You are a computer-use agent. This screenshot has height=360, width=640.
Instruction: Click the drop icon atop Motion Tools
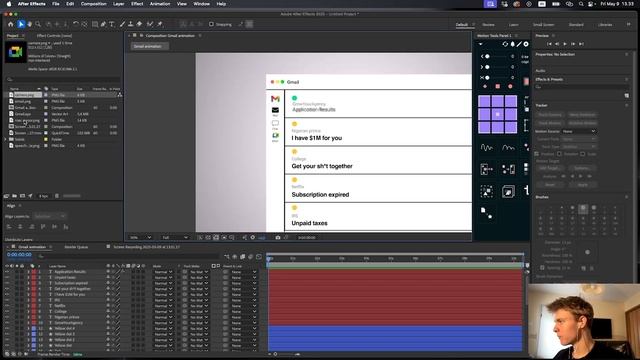pyautogui.click(x=513, y=44)
